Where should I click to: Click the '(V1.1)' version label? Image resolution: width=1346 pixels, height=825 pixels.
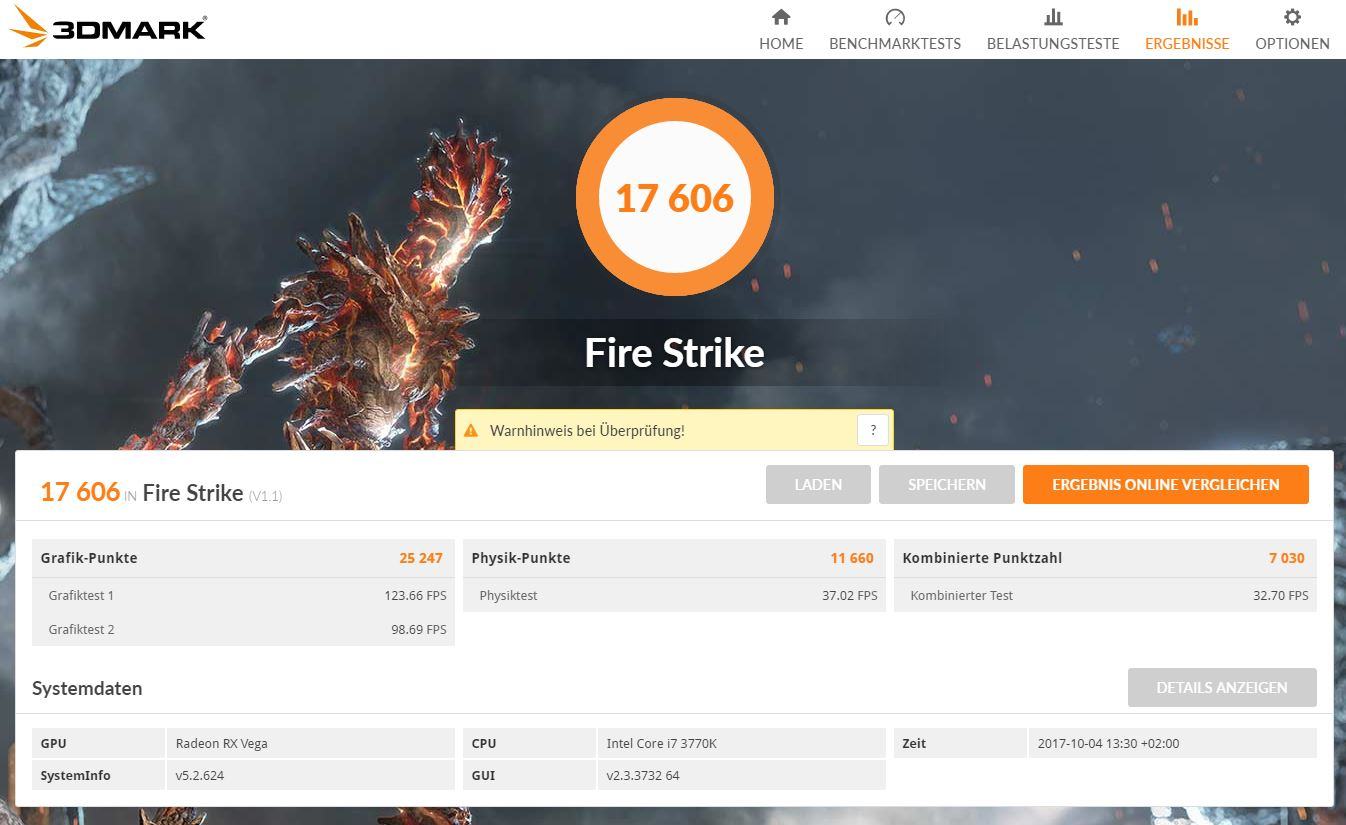pos(266,496)
